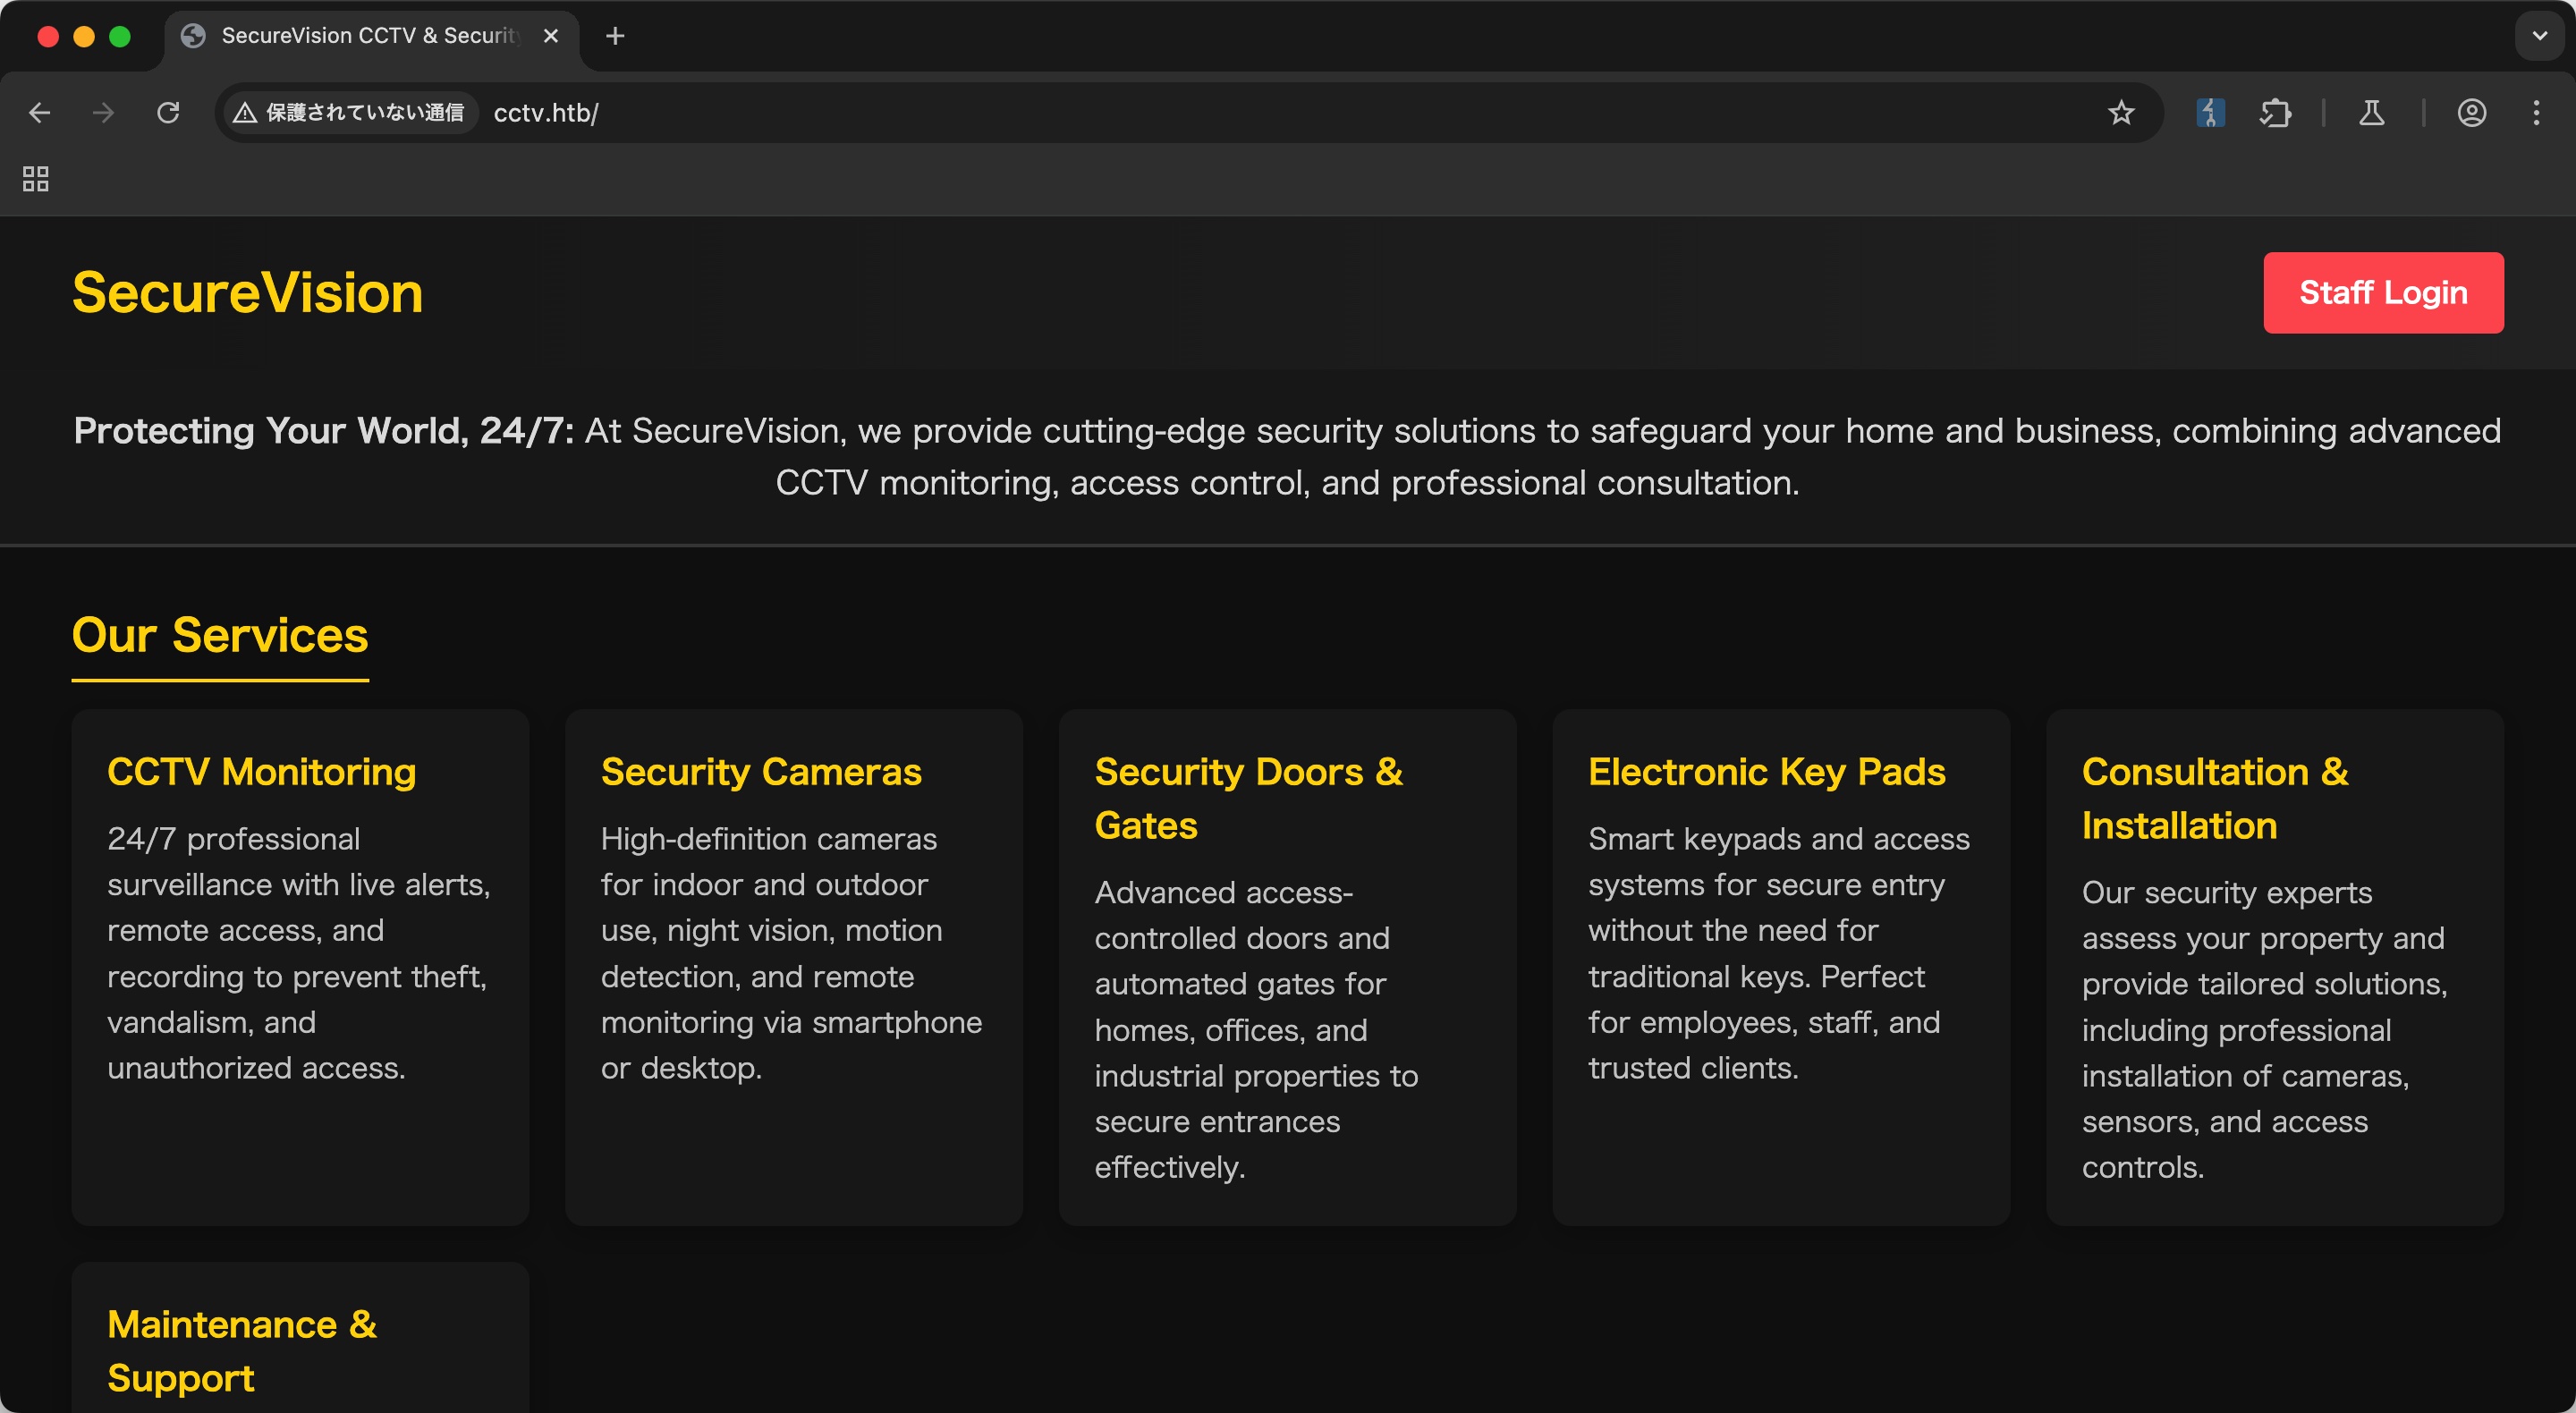Click the CCTV Monitoring card title
2576x1413 pixels.
[x=262, y=771]
